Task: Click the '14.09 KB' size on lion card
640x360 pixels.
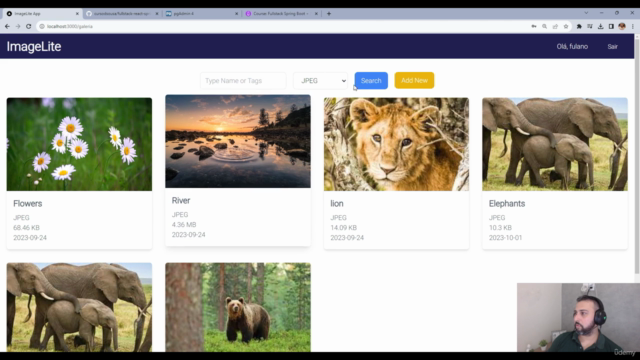Action: point(343,228)
